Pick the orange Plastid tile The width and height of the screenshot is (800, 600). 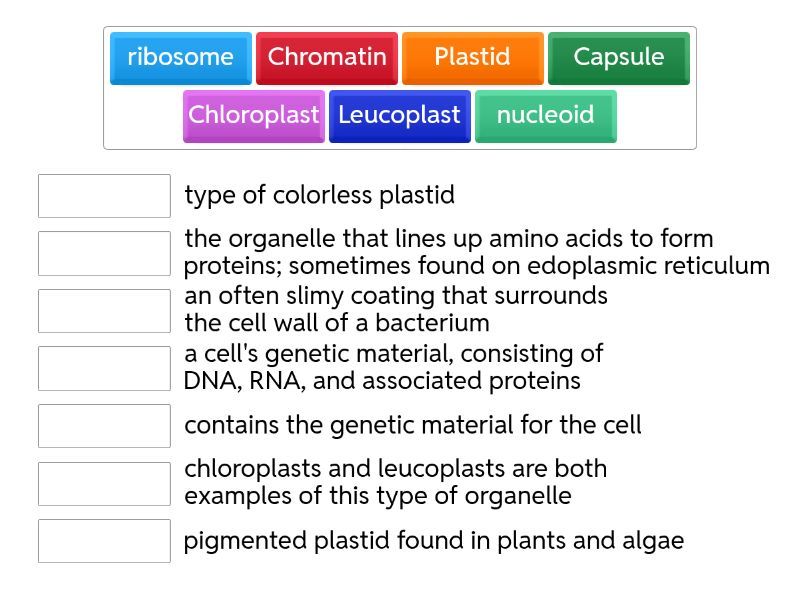point(472,58)
